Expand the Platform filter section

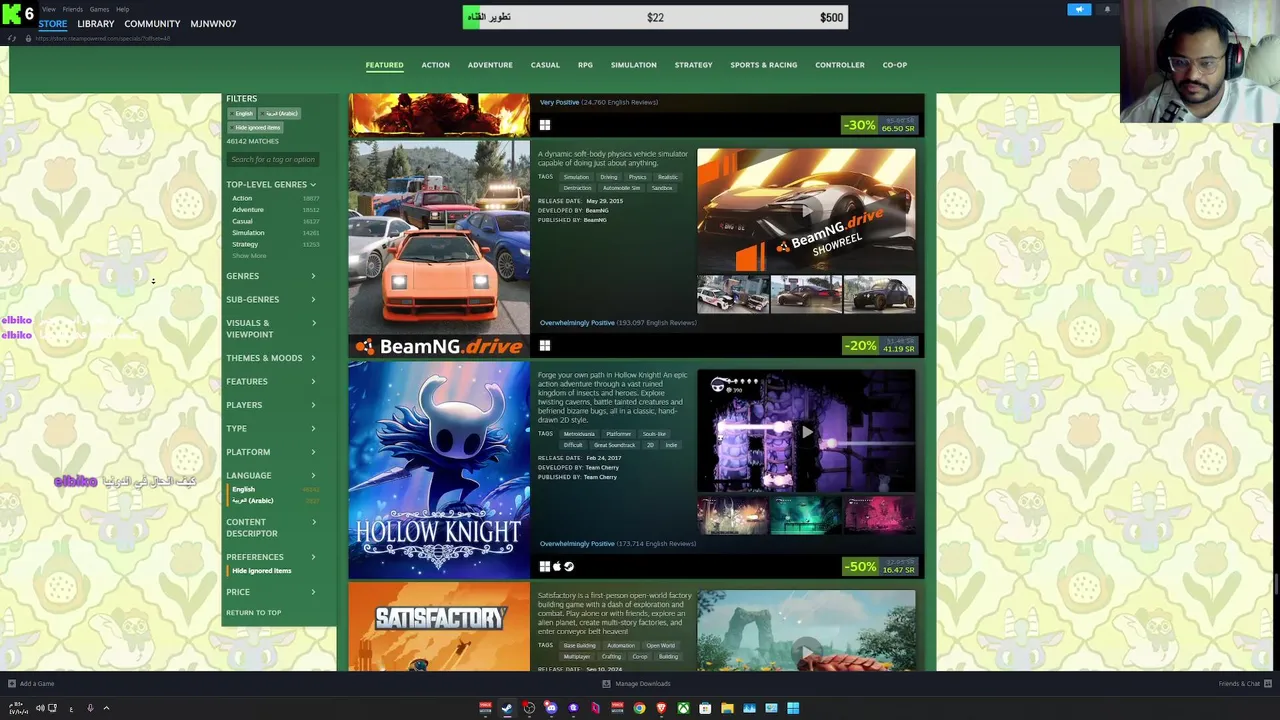click(x=271, y=452)
